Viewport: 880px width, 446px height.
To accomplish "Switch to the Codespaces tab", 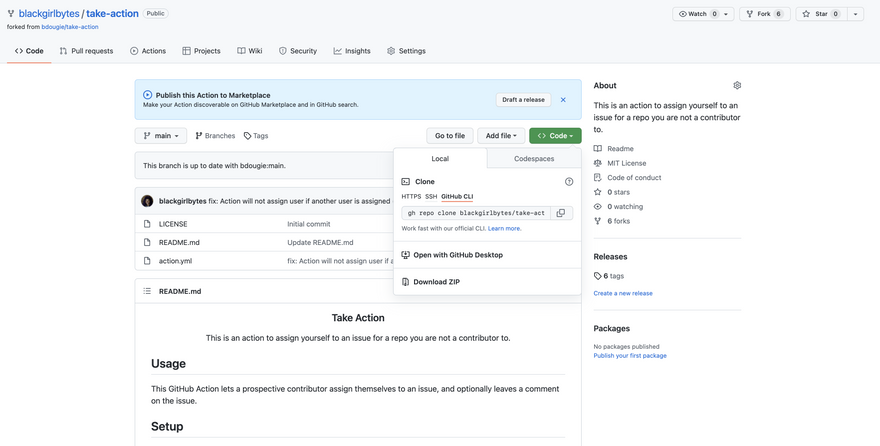I will tap(534, 159).
